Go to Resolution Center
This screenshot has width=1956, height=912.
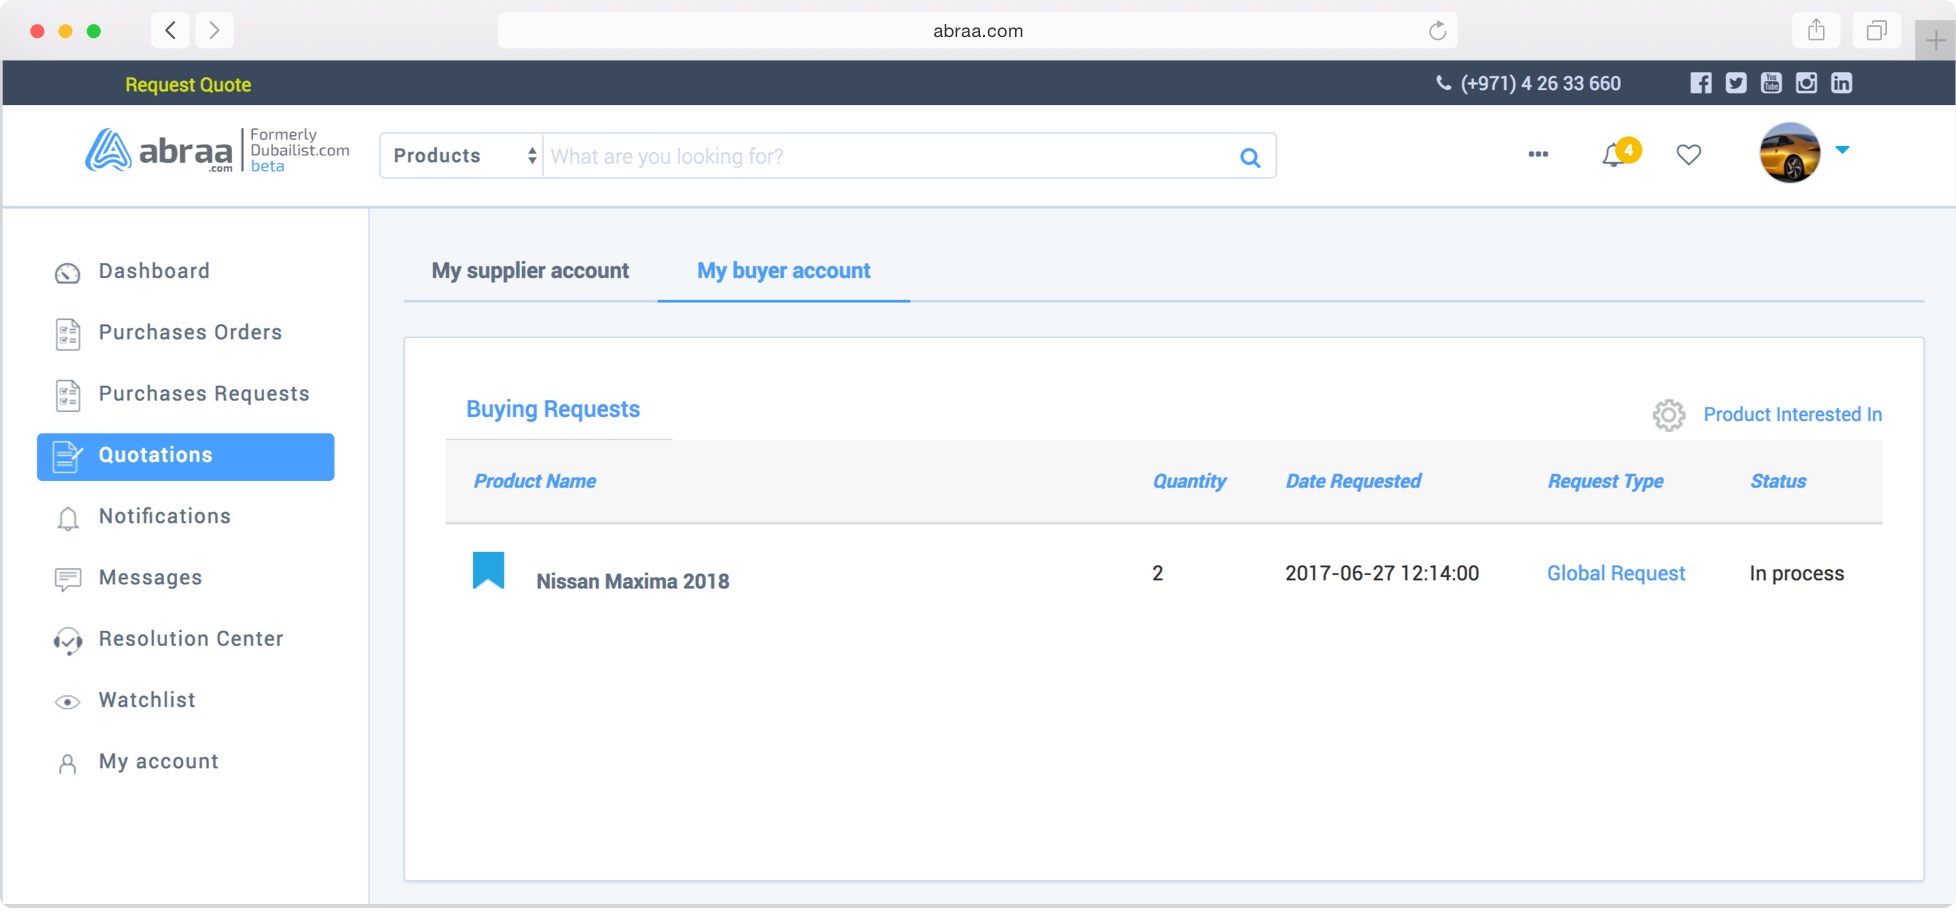click(190, 639)
